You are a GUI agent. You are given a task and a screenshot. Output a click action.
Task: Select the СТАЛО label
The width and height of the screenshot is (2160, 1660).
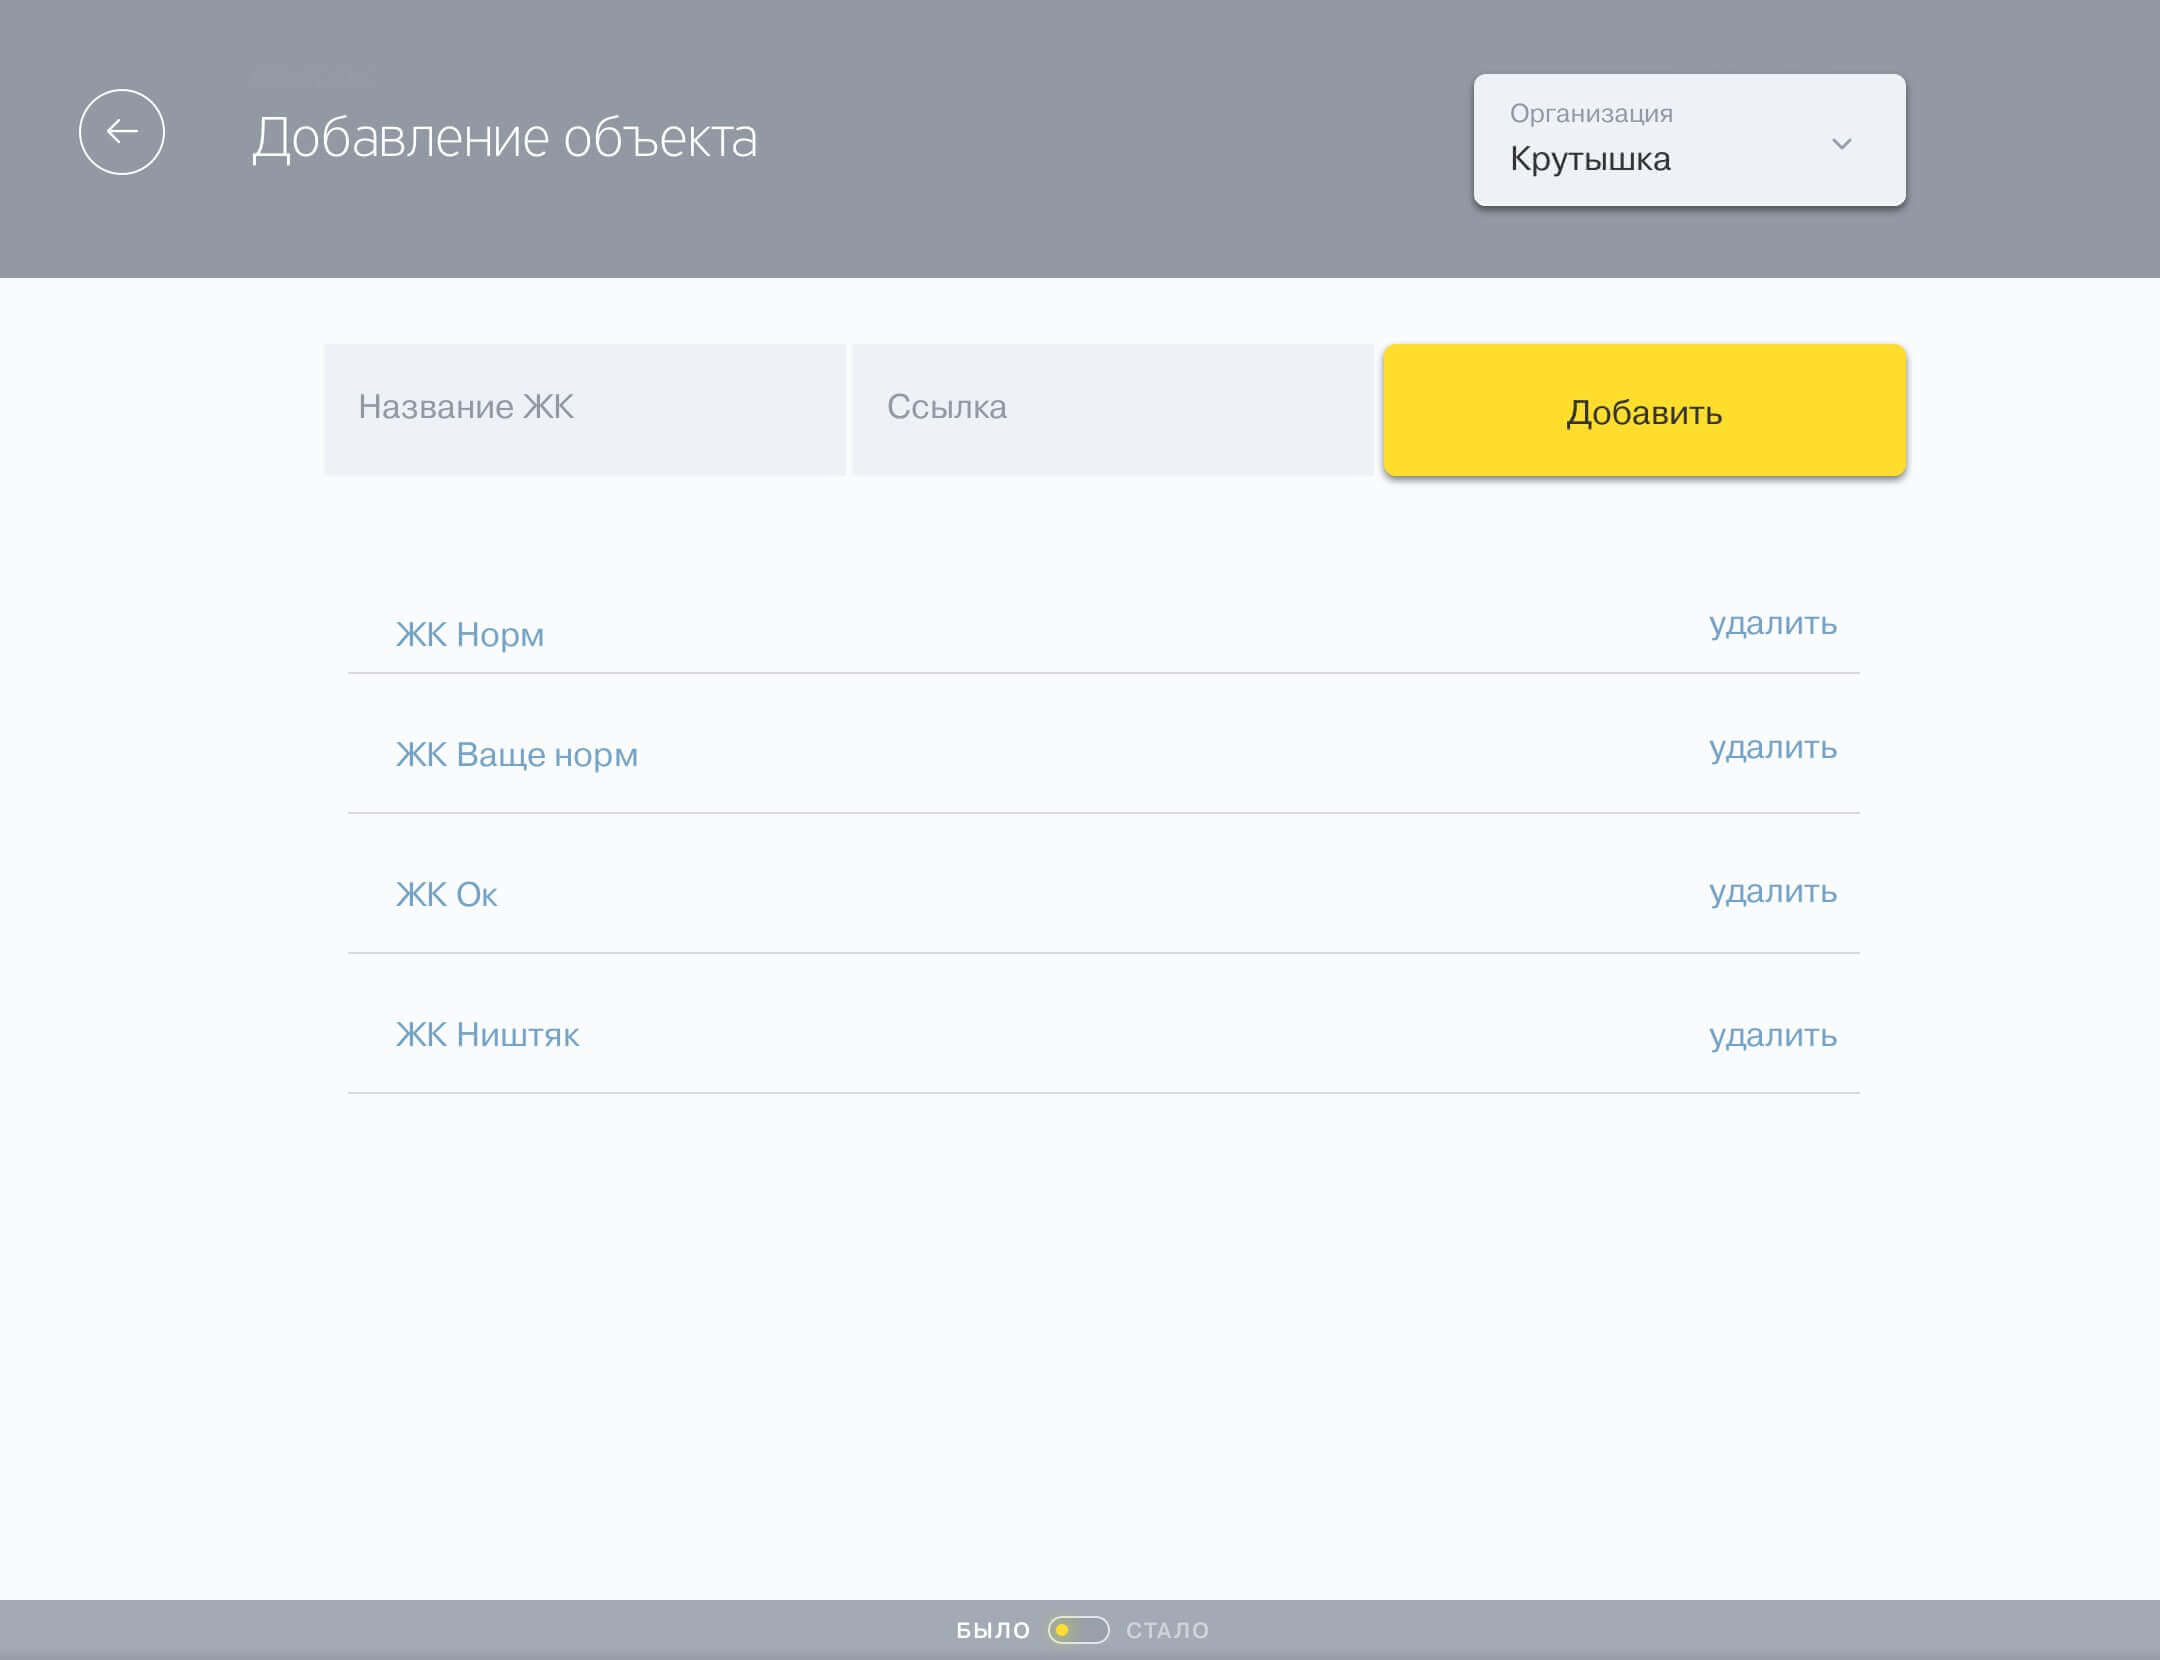pyautogui.click(x=1167, y=1630)
